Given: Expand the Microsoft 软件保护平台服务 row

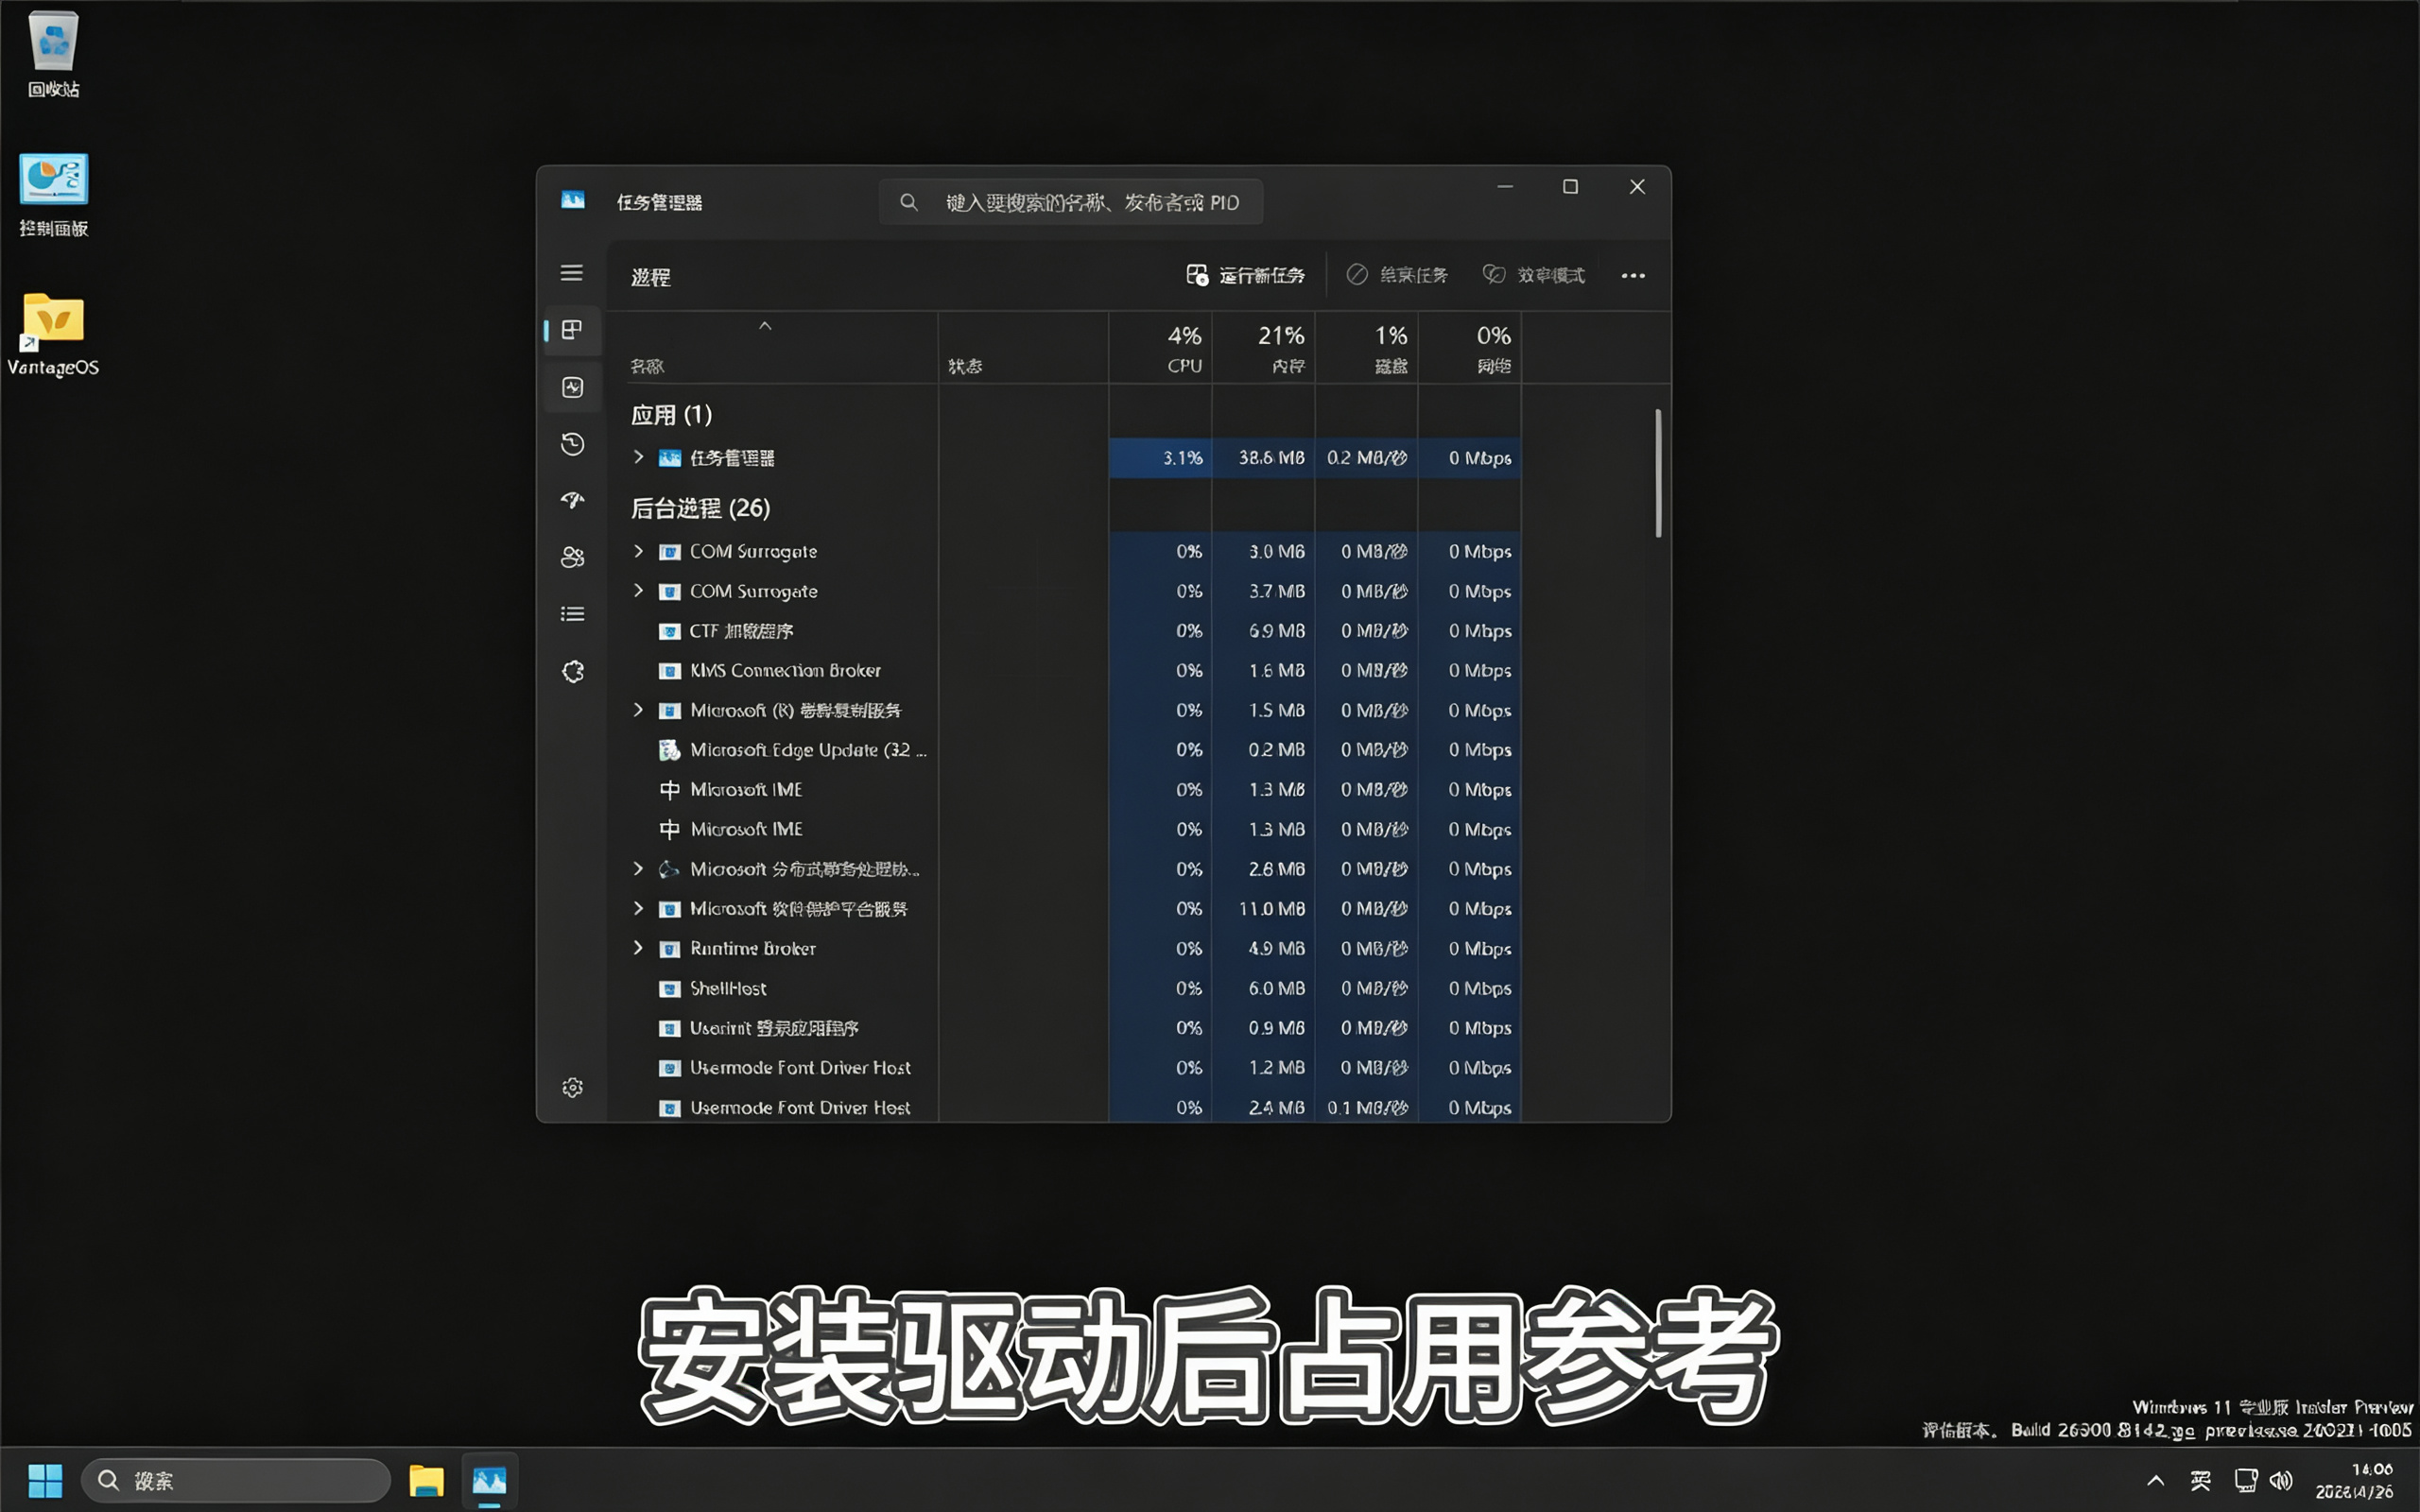Looking at the screenshot, I should (638, 908).
